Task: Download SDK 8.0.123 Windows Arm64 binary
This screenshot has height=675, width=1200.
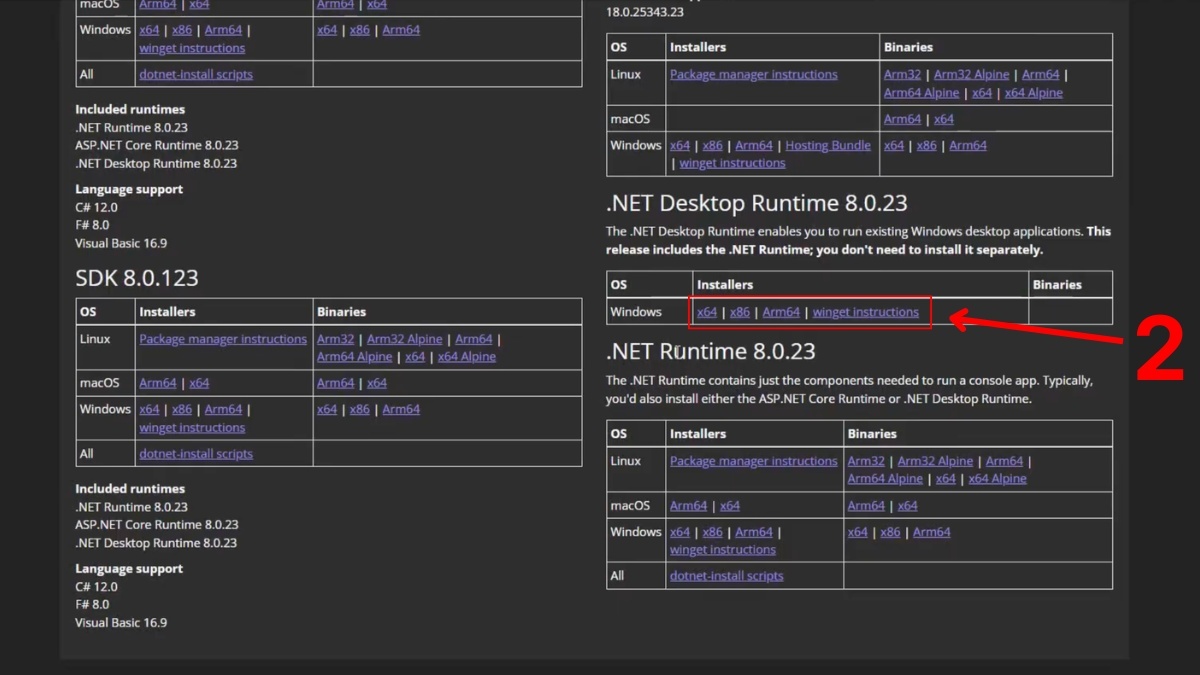Action: (401, 409)
